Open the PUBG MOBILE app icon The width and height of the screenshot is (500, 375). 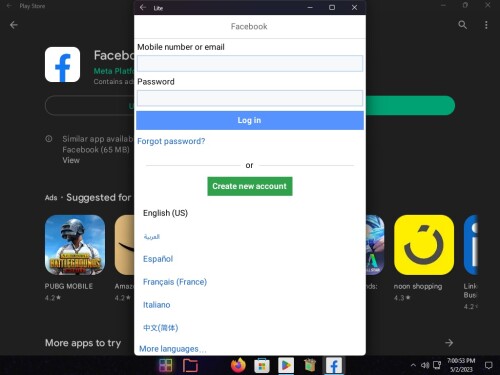point(75,245)
